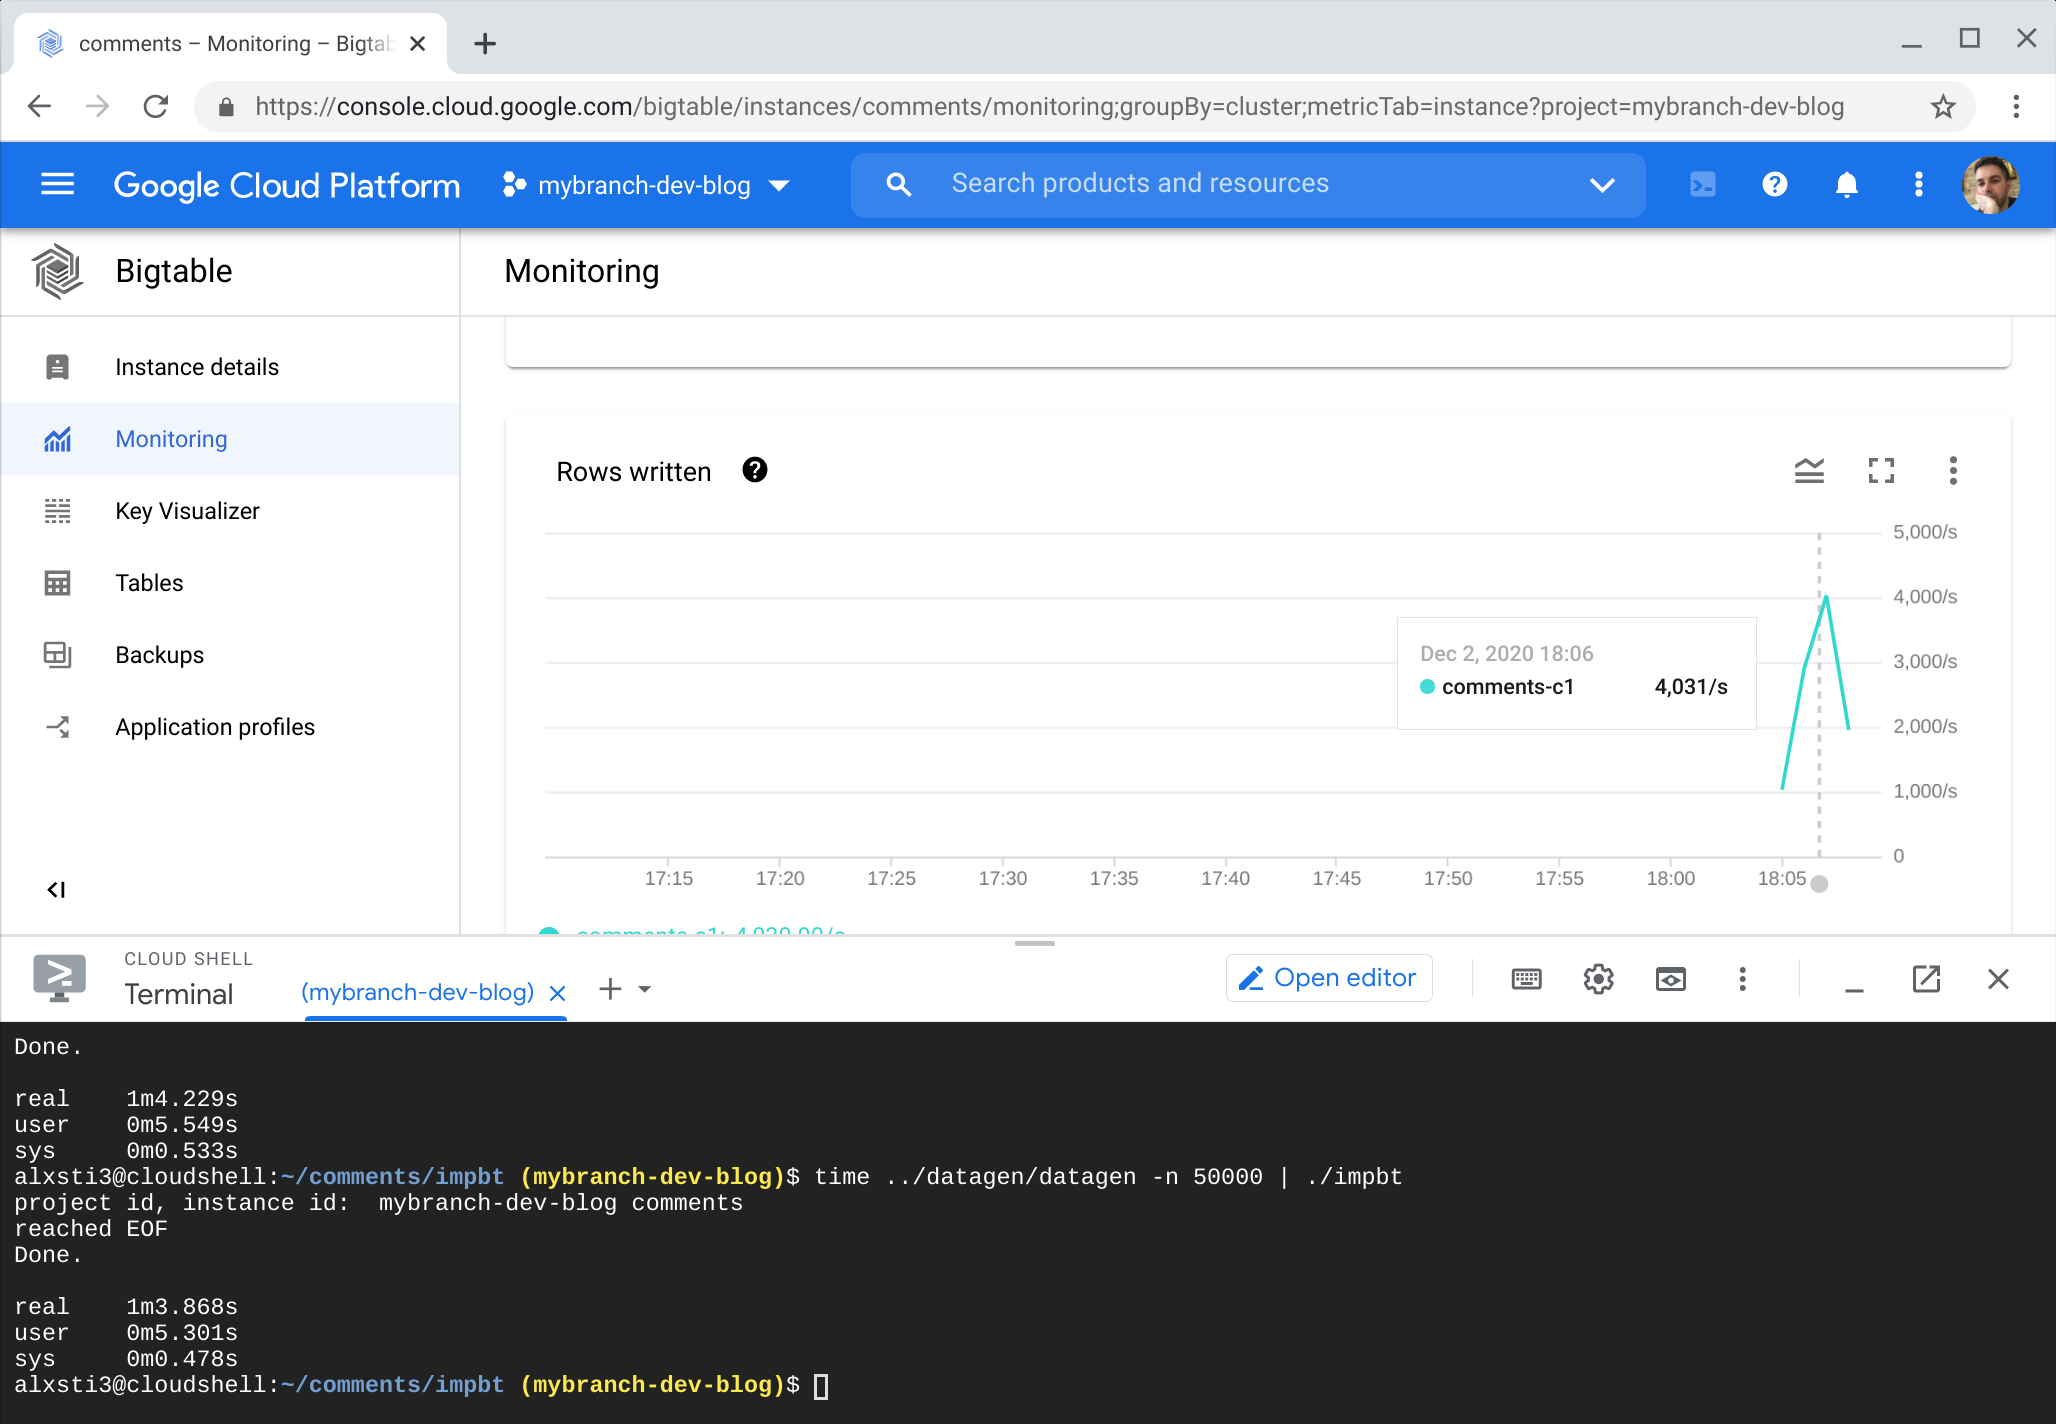This screenshot has height=1424, width=2056.
Task: Toggle the Cloud Shell on-screen keyboard
Action: [x=1526, y=979]
